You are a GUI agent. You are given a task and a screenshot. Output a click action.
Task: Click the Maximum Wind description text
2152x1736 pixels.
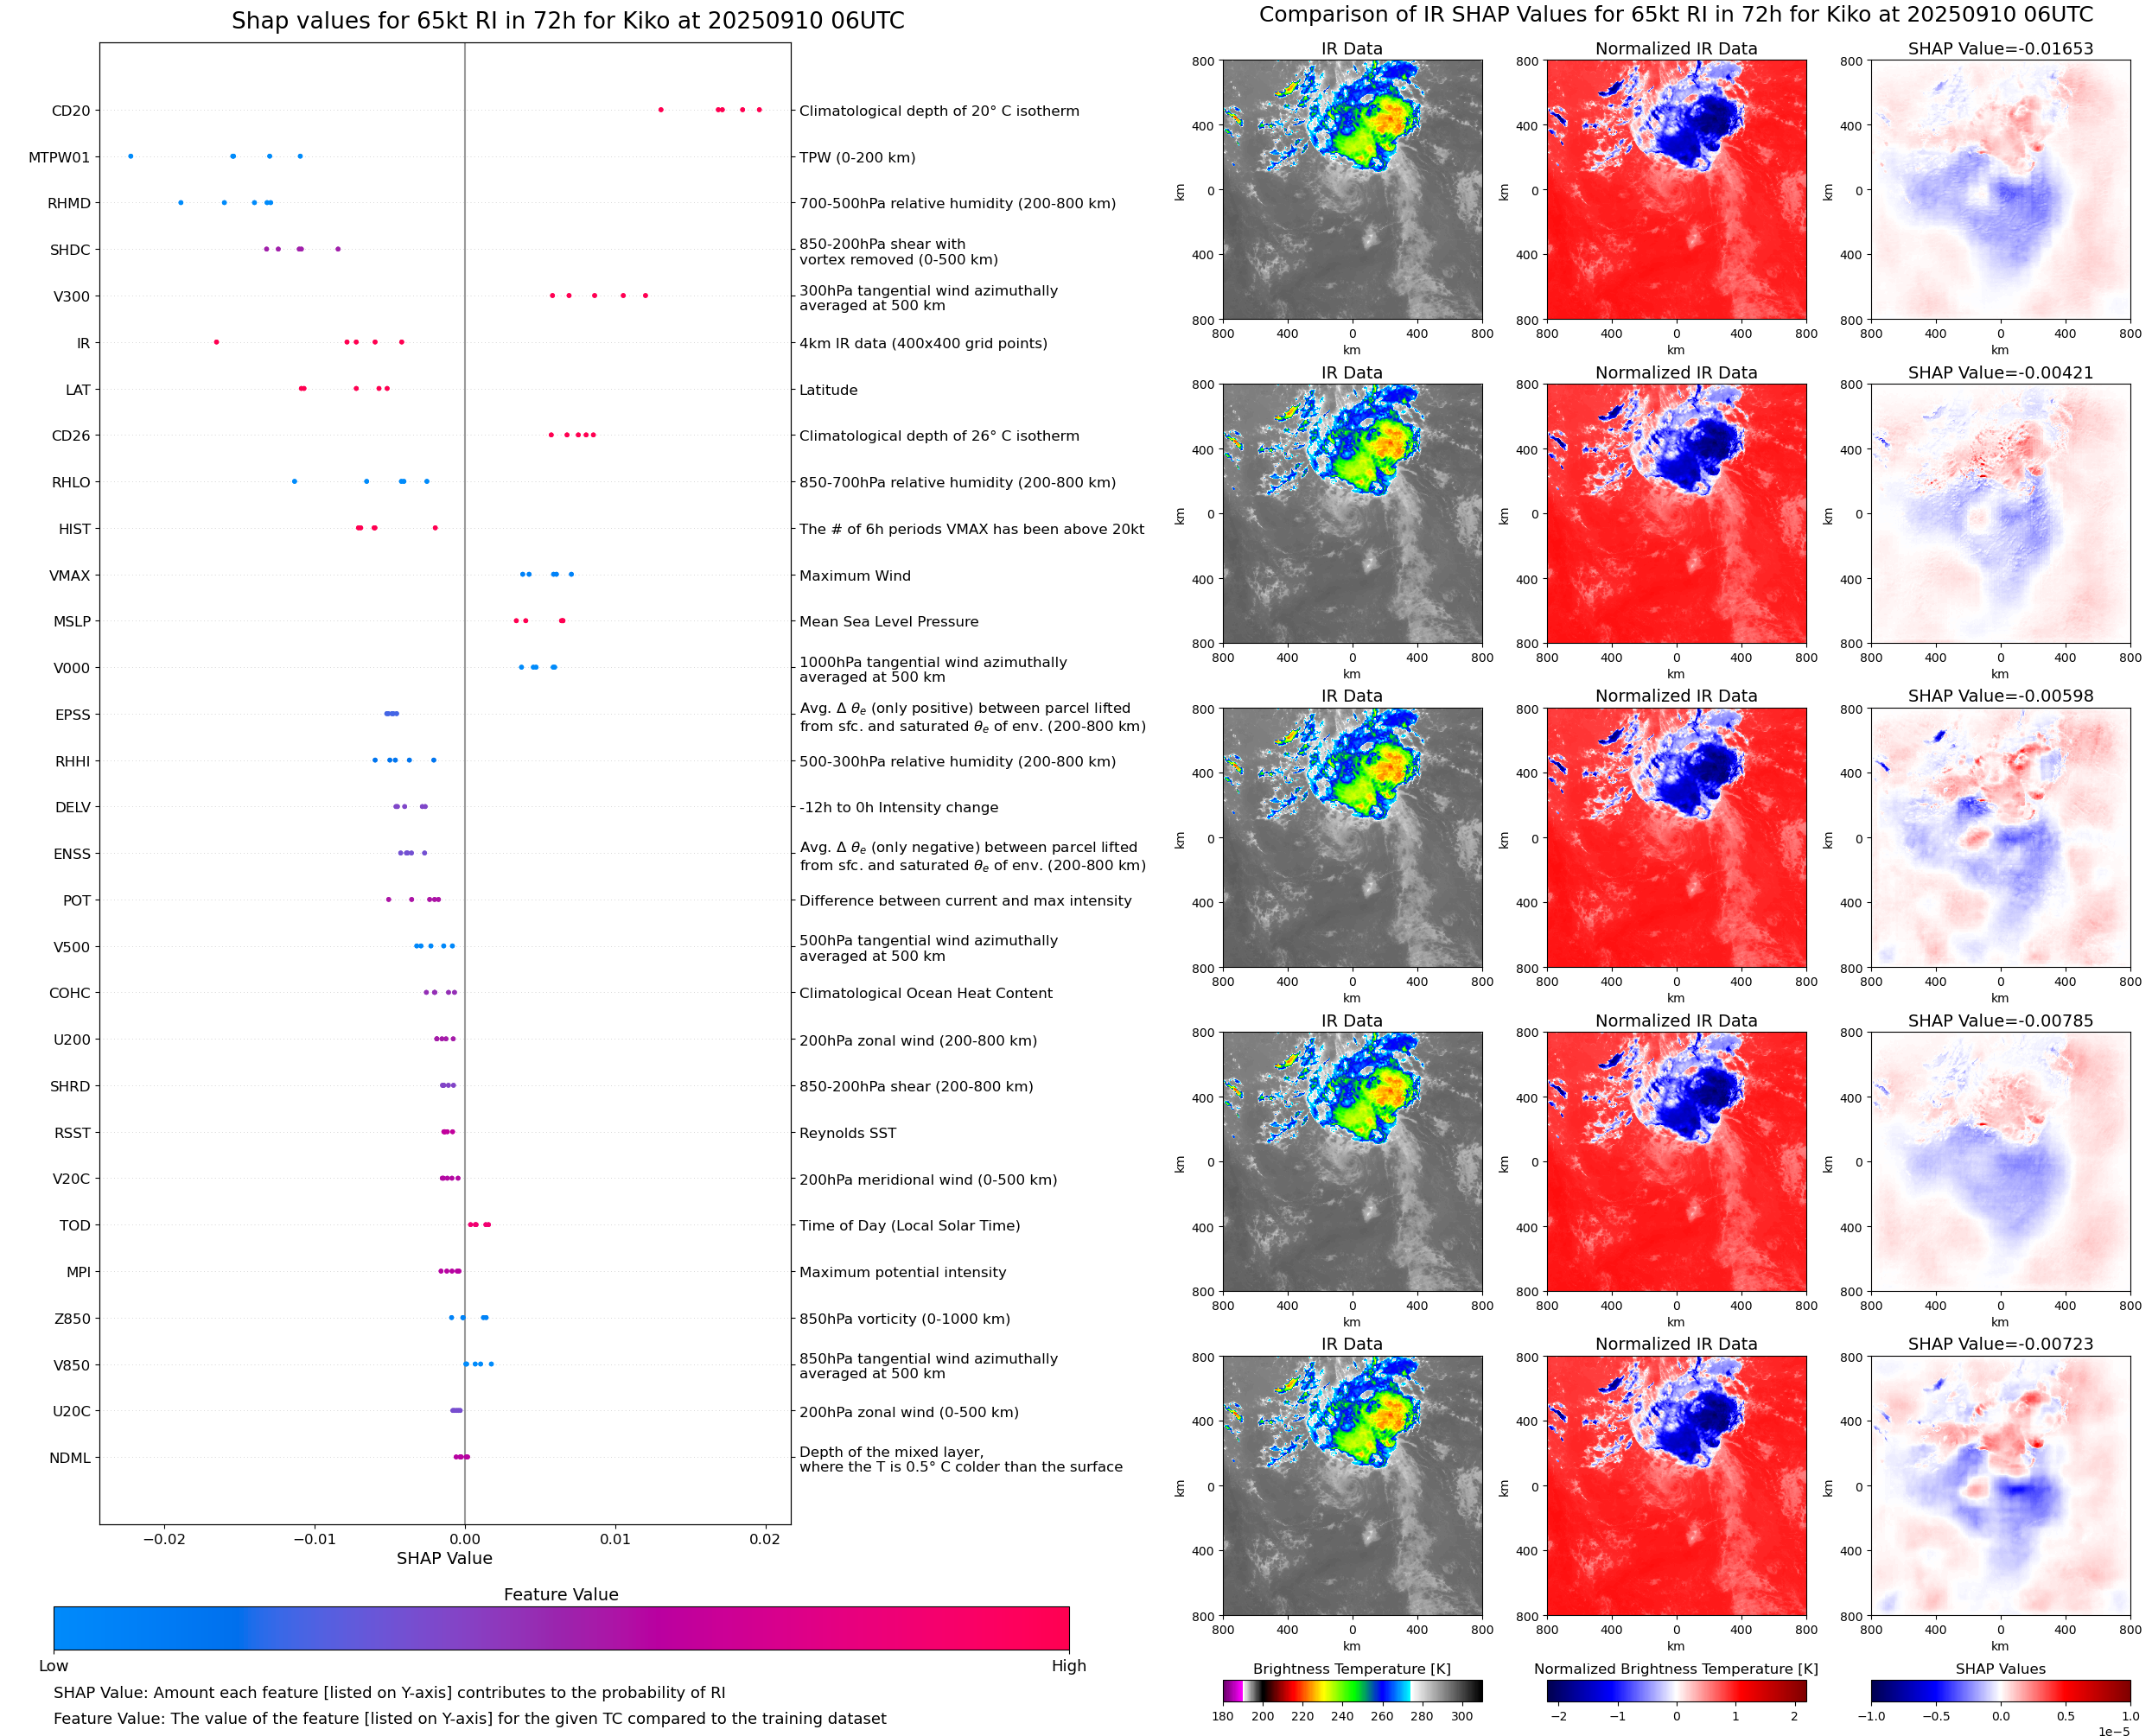(x=855, y=576)
